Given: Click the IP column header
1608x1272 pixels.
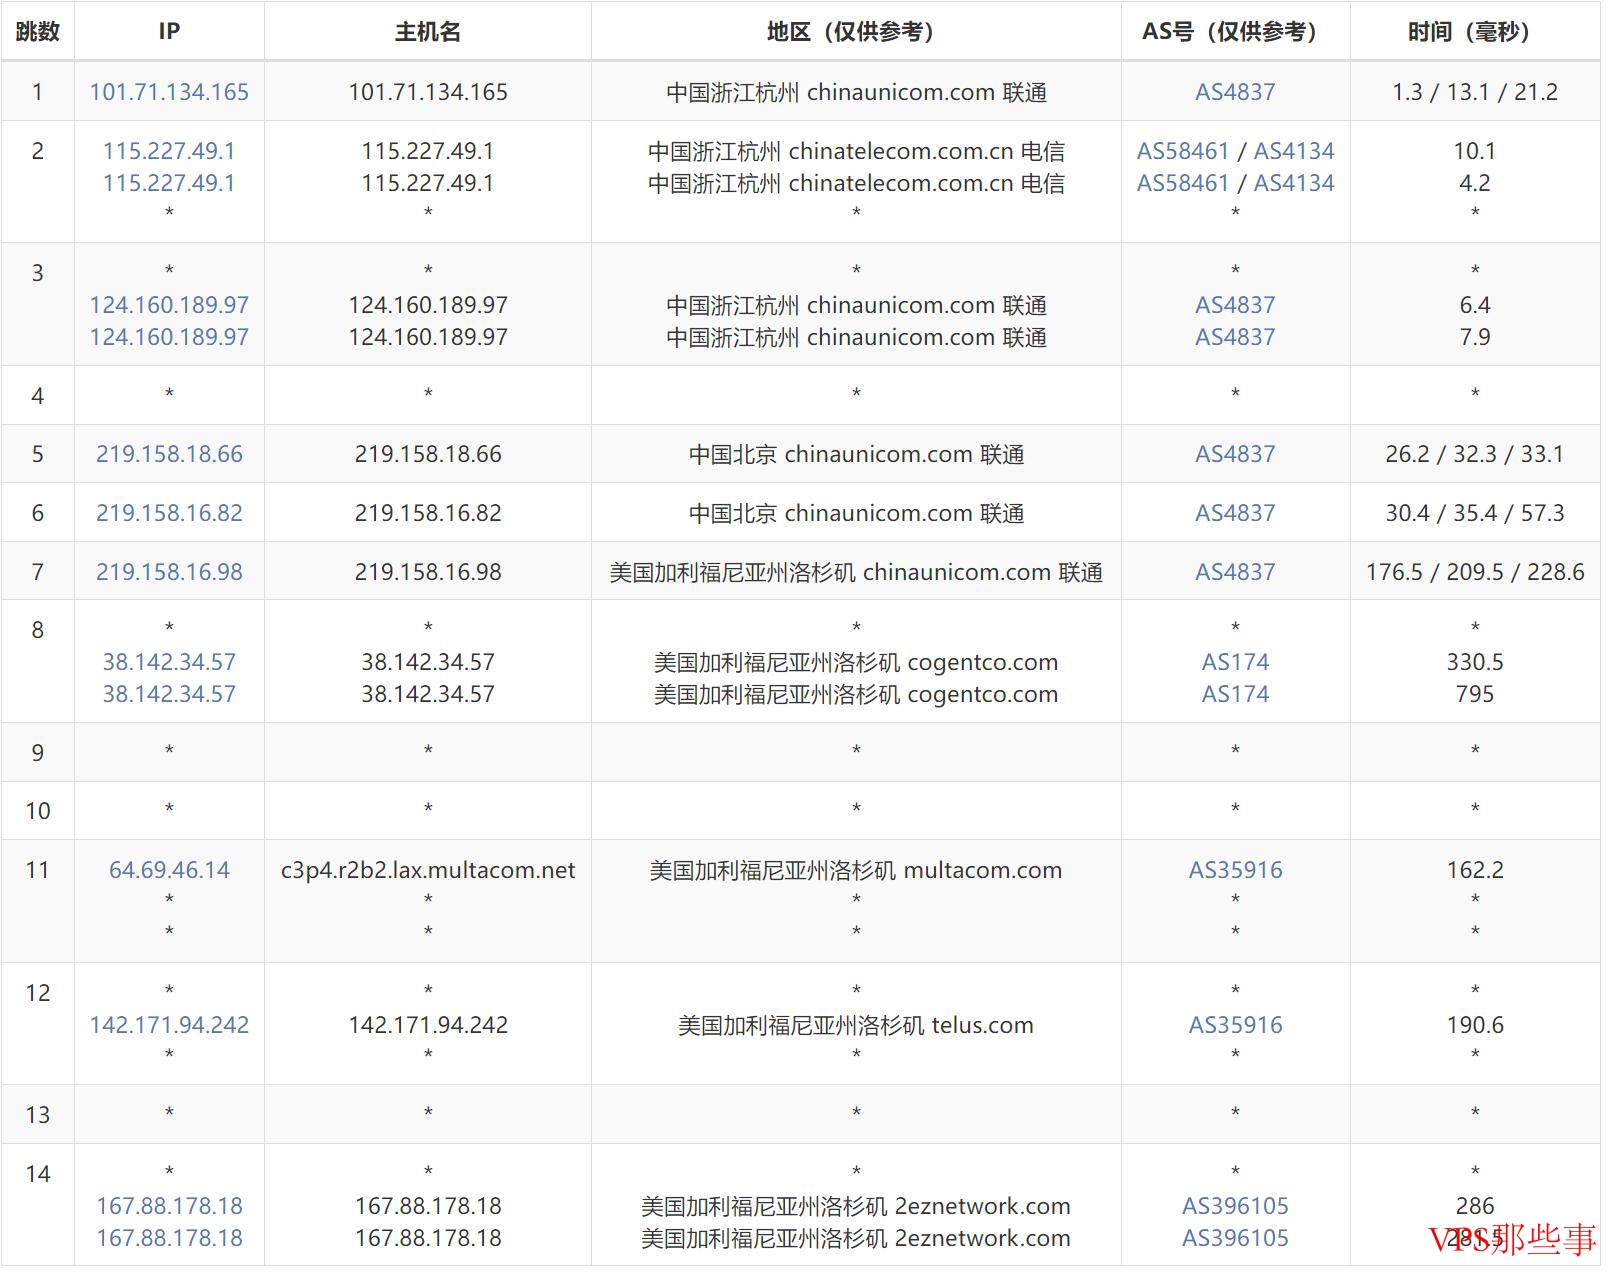Looking at the screenshot, I should click(x=169, y=32).
